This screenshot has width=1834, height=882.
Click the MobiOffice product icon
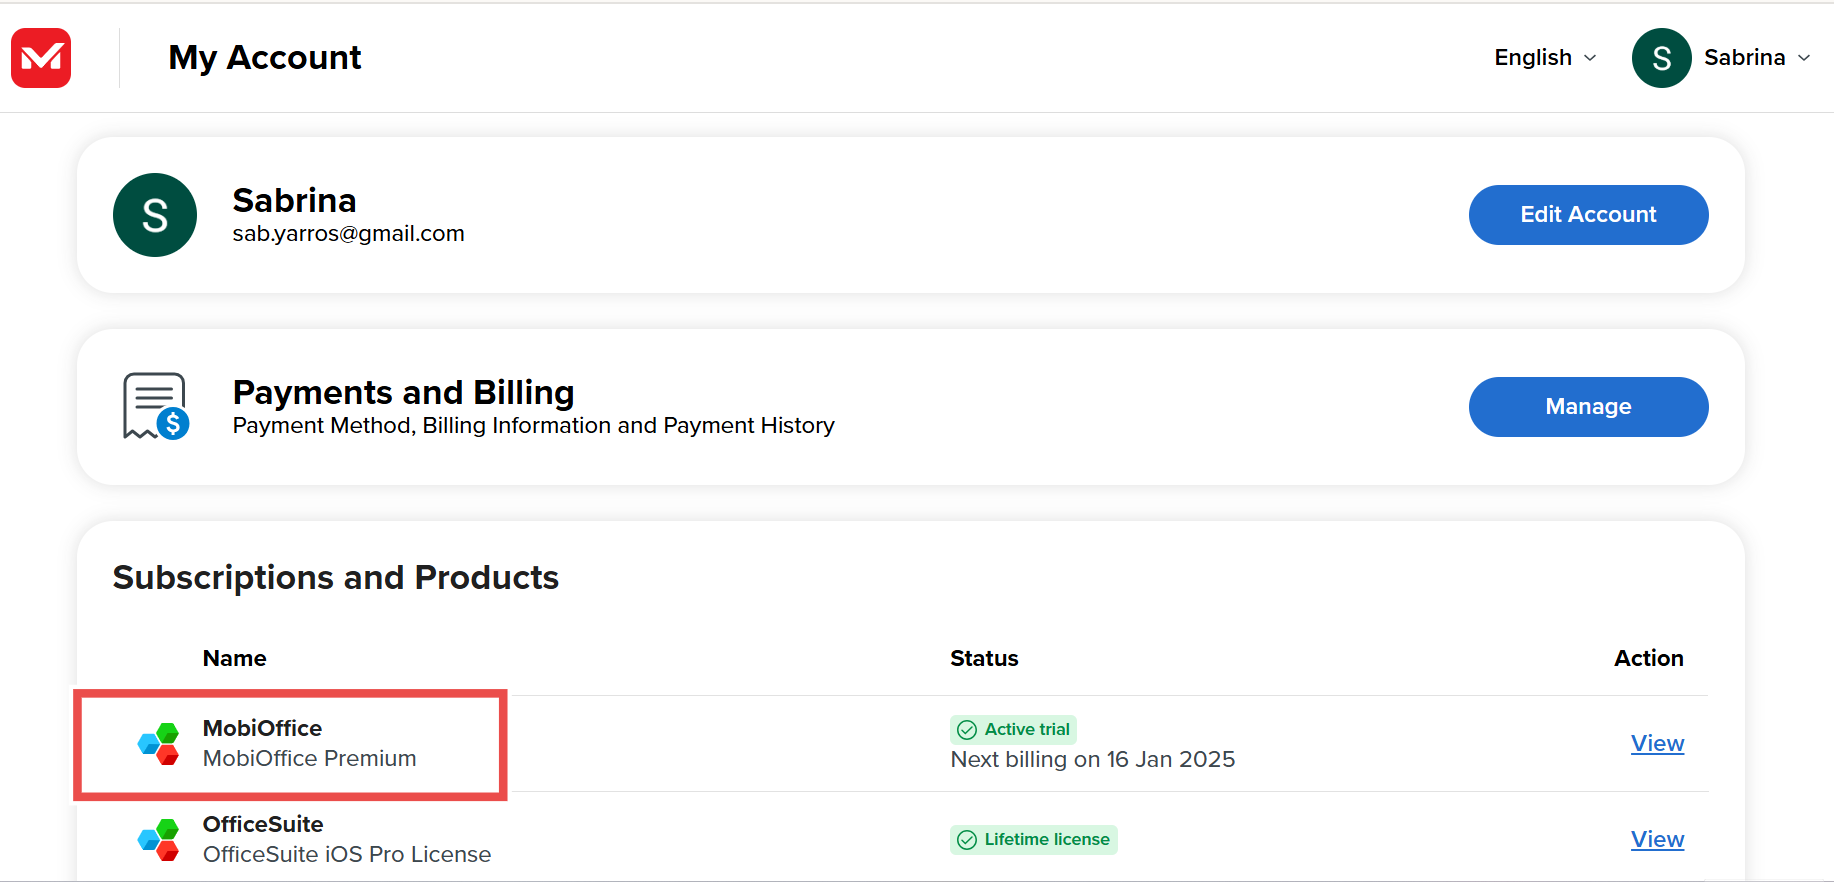pos(158,744)
